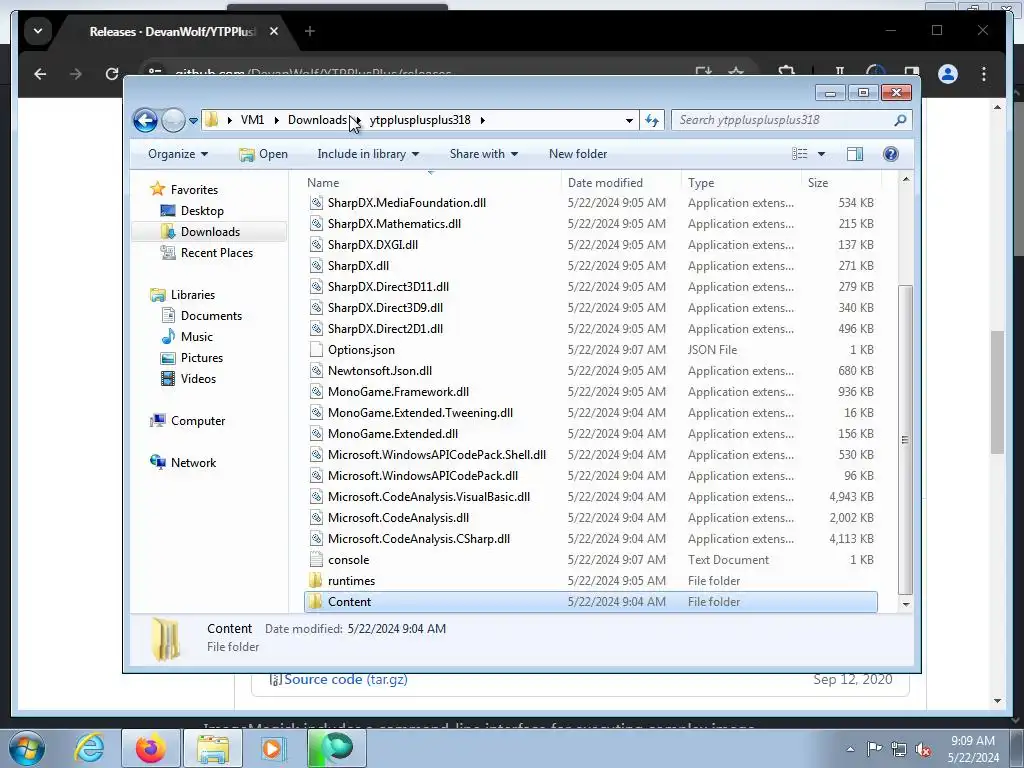Click the New folder button
This screenshot has width=1024, height=768.
pos(578,154)
